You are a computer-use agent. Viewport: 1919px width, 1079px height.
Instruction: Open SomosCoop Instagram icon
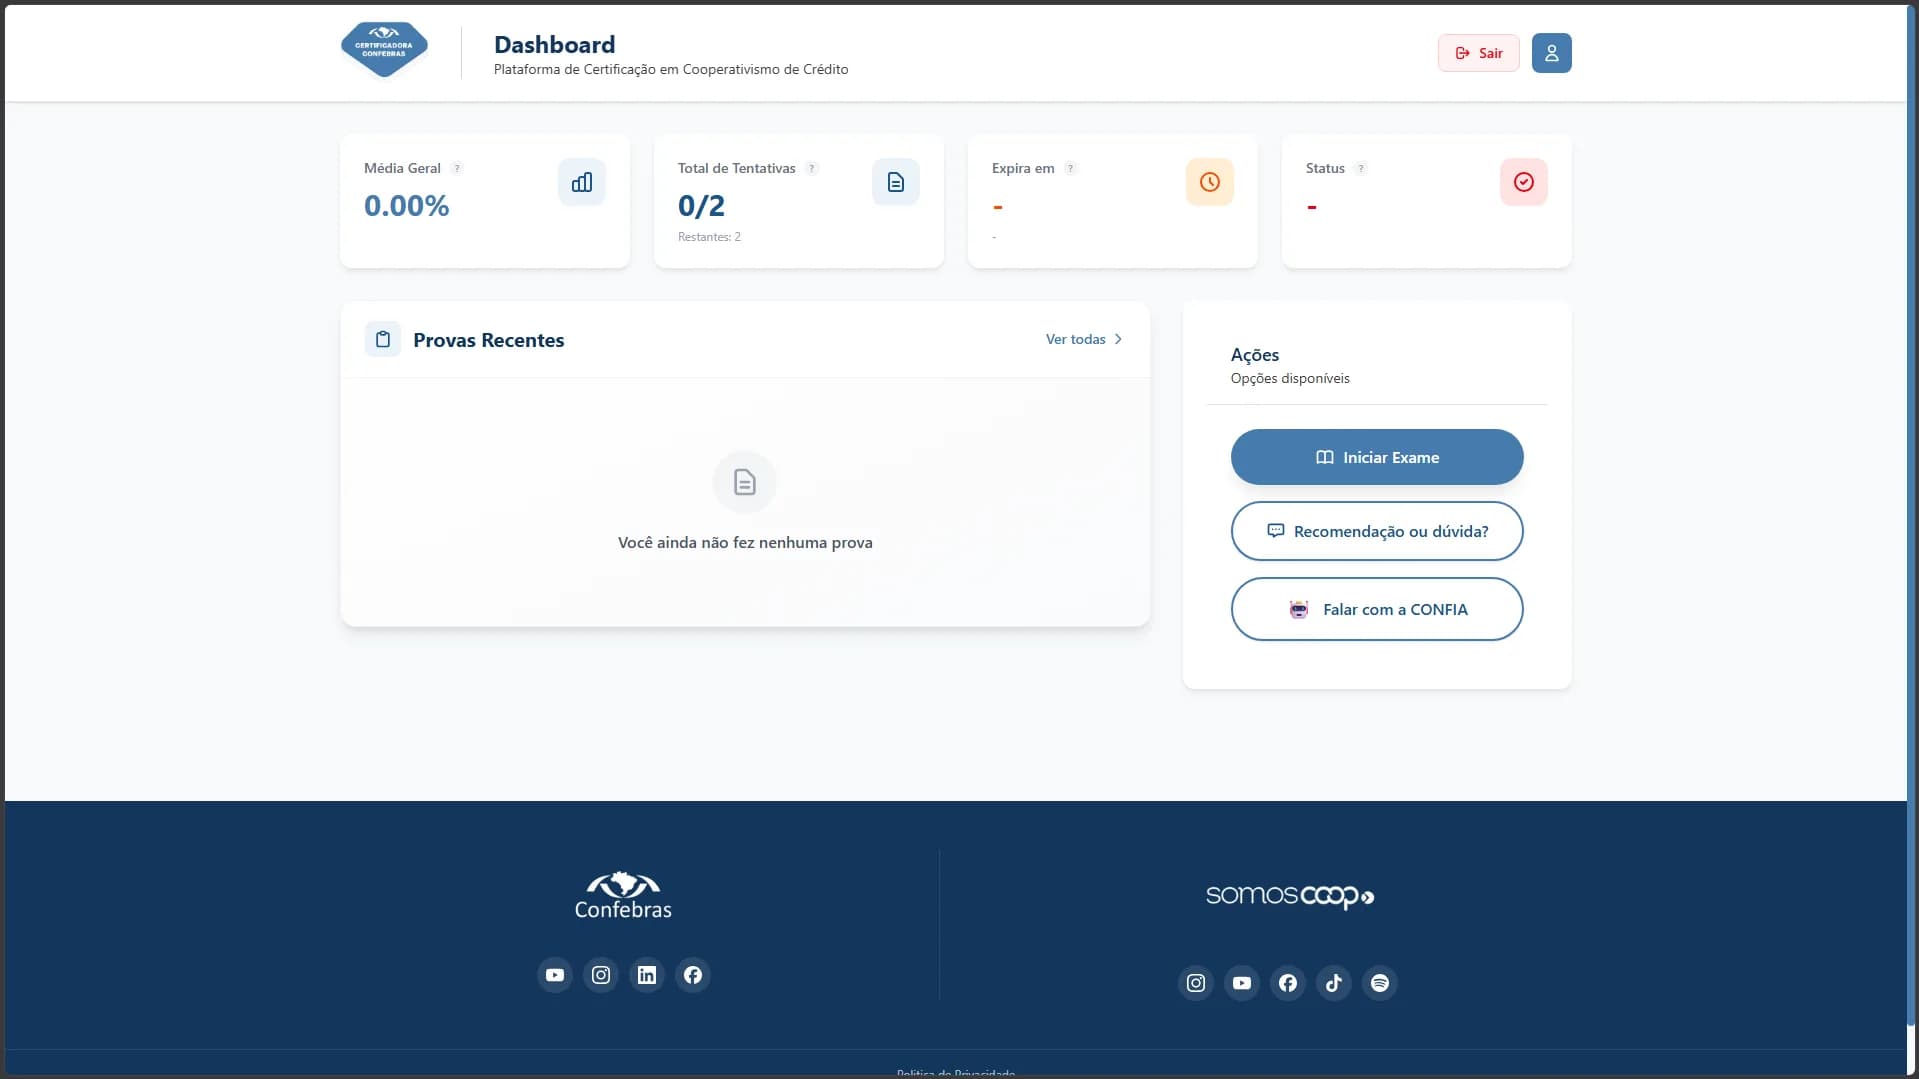(x=1196, y=983)
